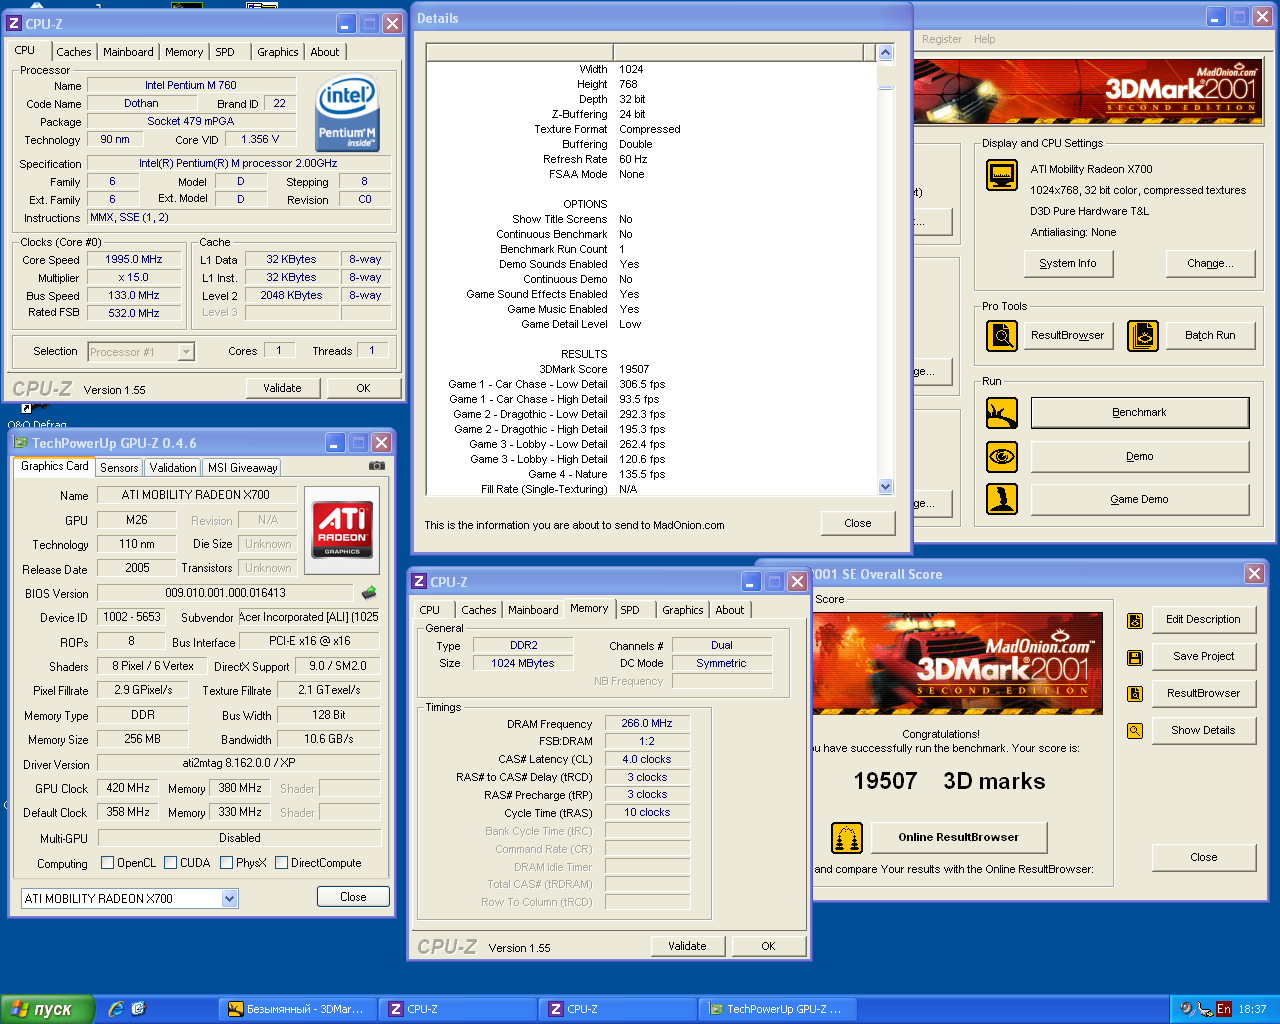Screen dimensions: 1280x1024
Task: Click the Show Details magnifier icon
Action: pyautogui.click(x=1135, y=731)
